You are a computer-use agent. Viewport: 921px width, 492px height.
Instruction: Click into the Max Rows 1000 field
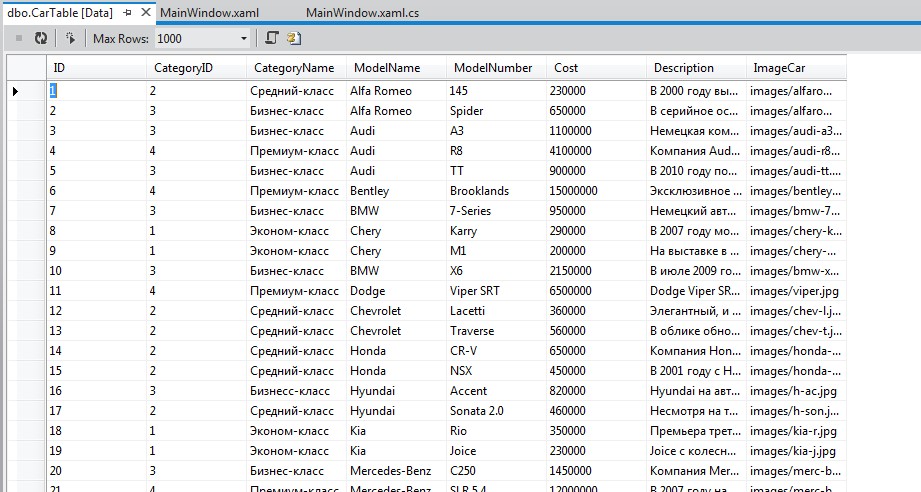point(197,39)
